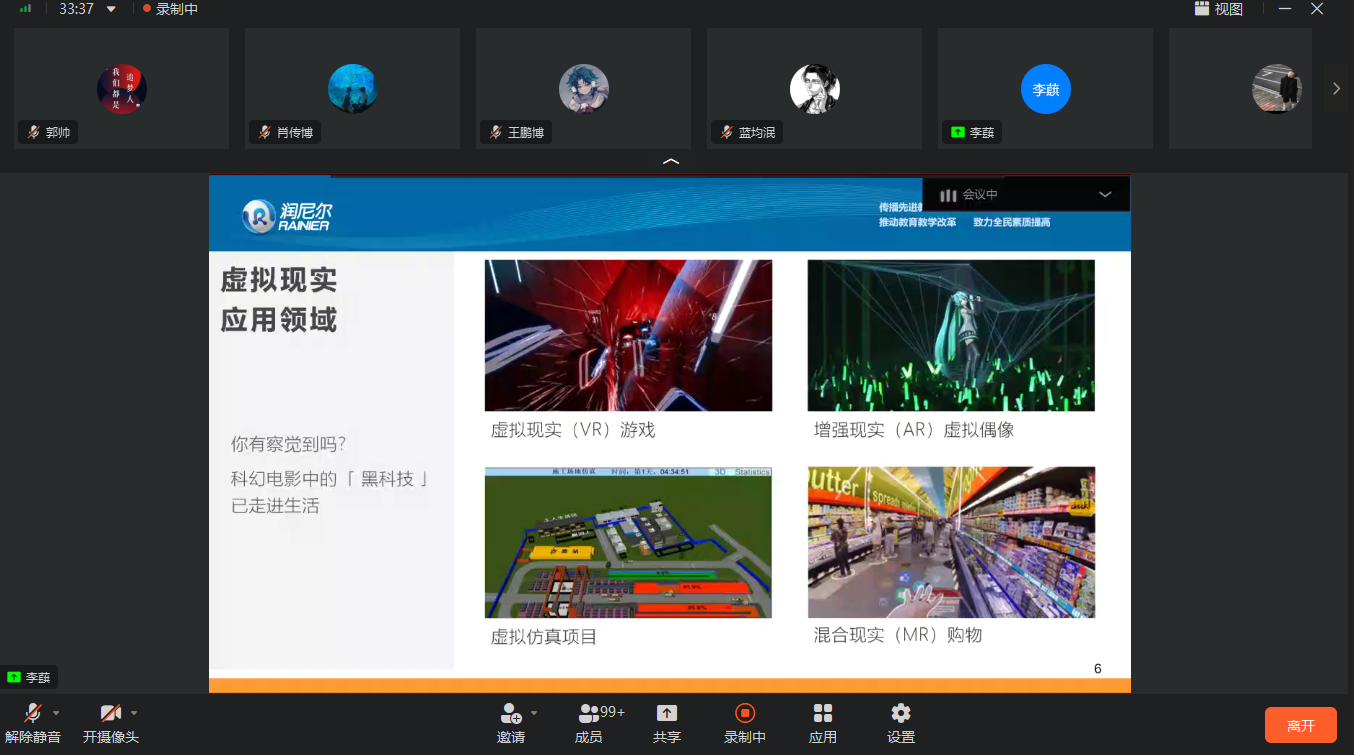The height and width of the screenshot is (755, 1354).
Task: Select 李蕻's participant video tile
Action: coord(1045,89)
